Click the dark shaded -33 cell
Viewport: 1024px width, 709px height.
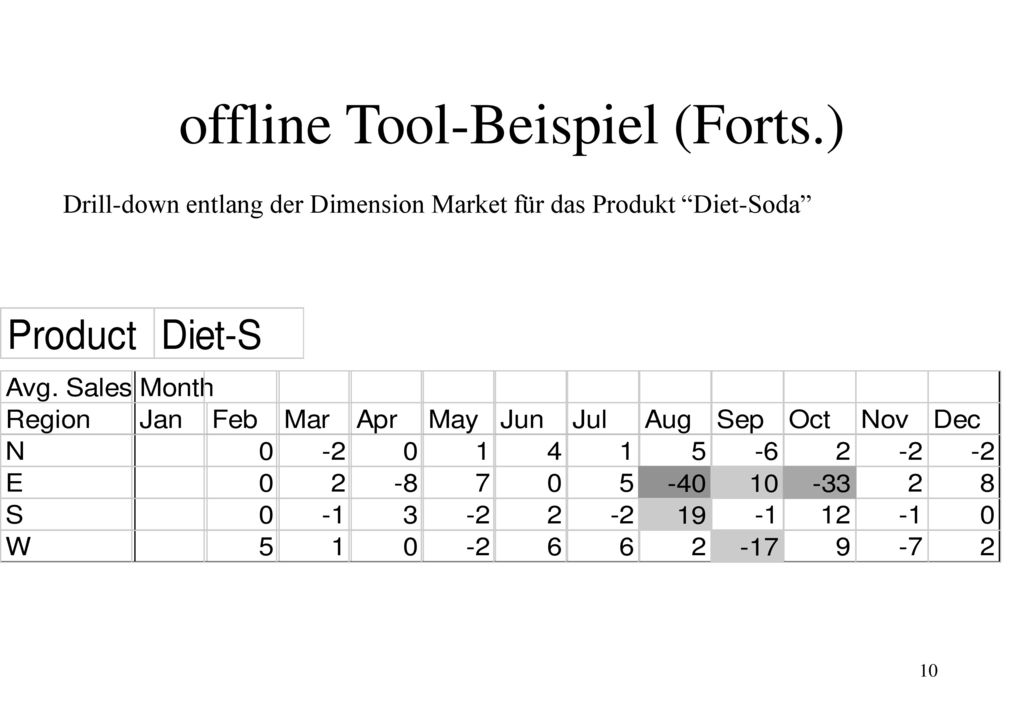[x=820, y=483]
